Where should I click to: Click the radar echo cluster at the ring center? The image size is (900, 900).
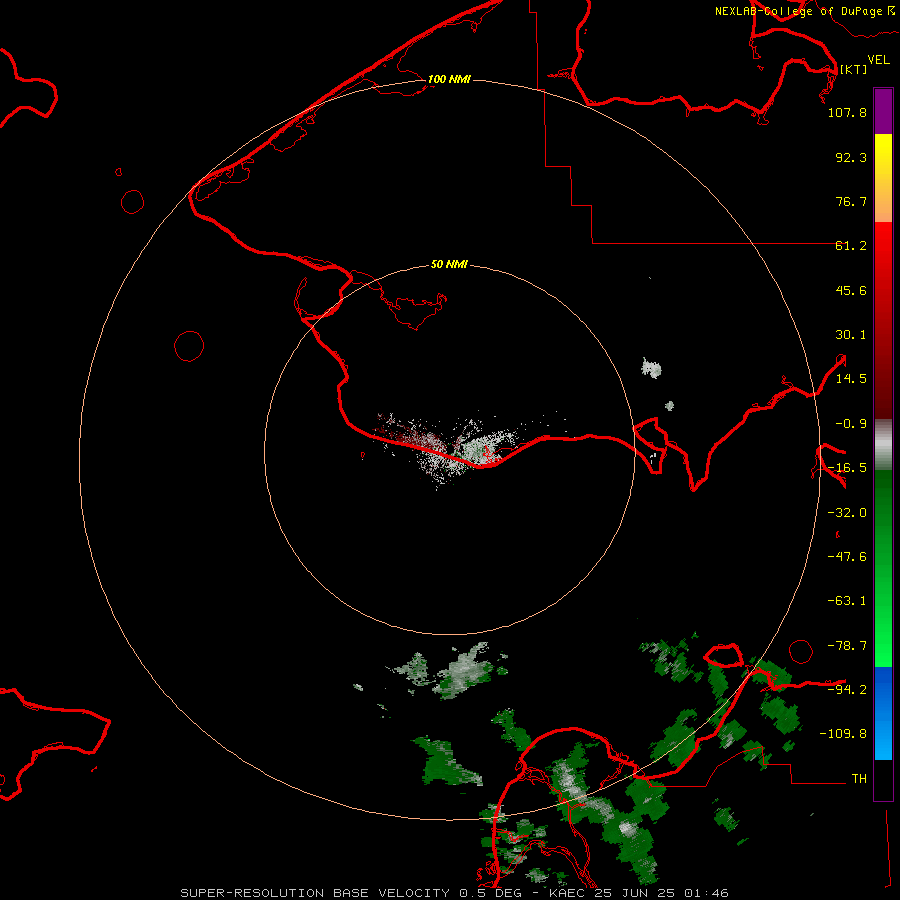[449, 451]
